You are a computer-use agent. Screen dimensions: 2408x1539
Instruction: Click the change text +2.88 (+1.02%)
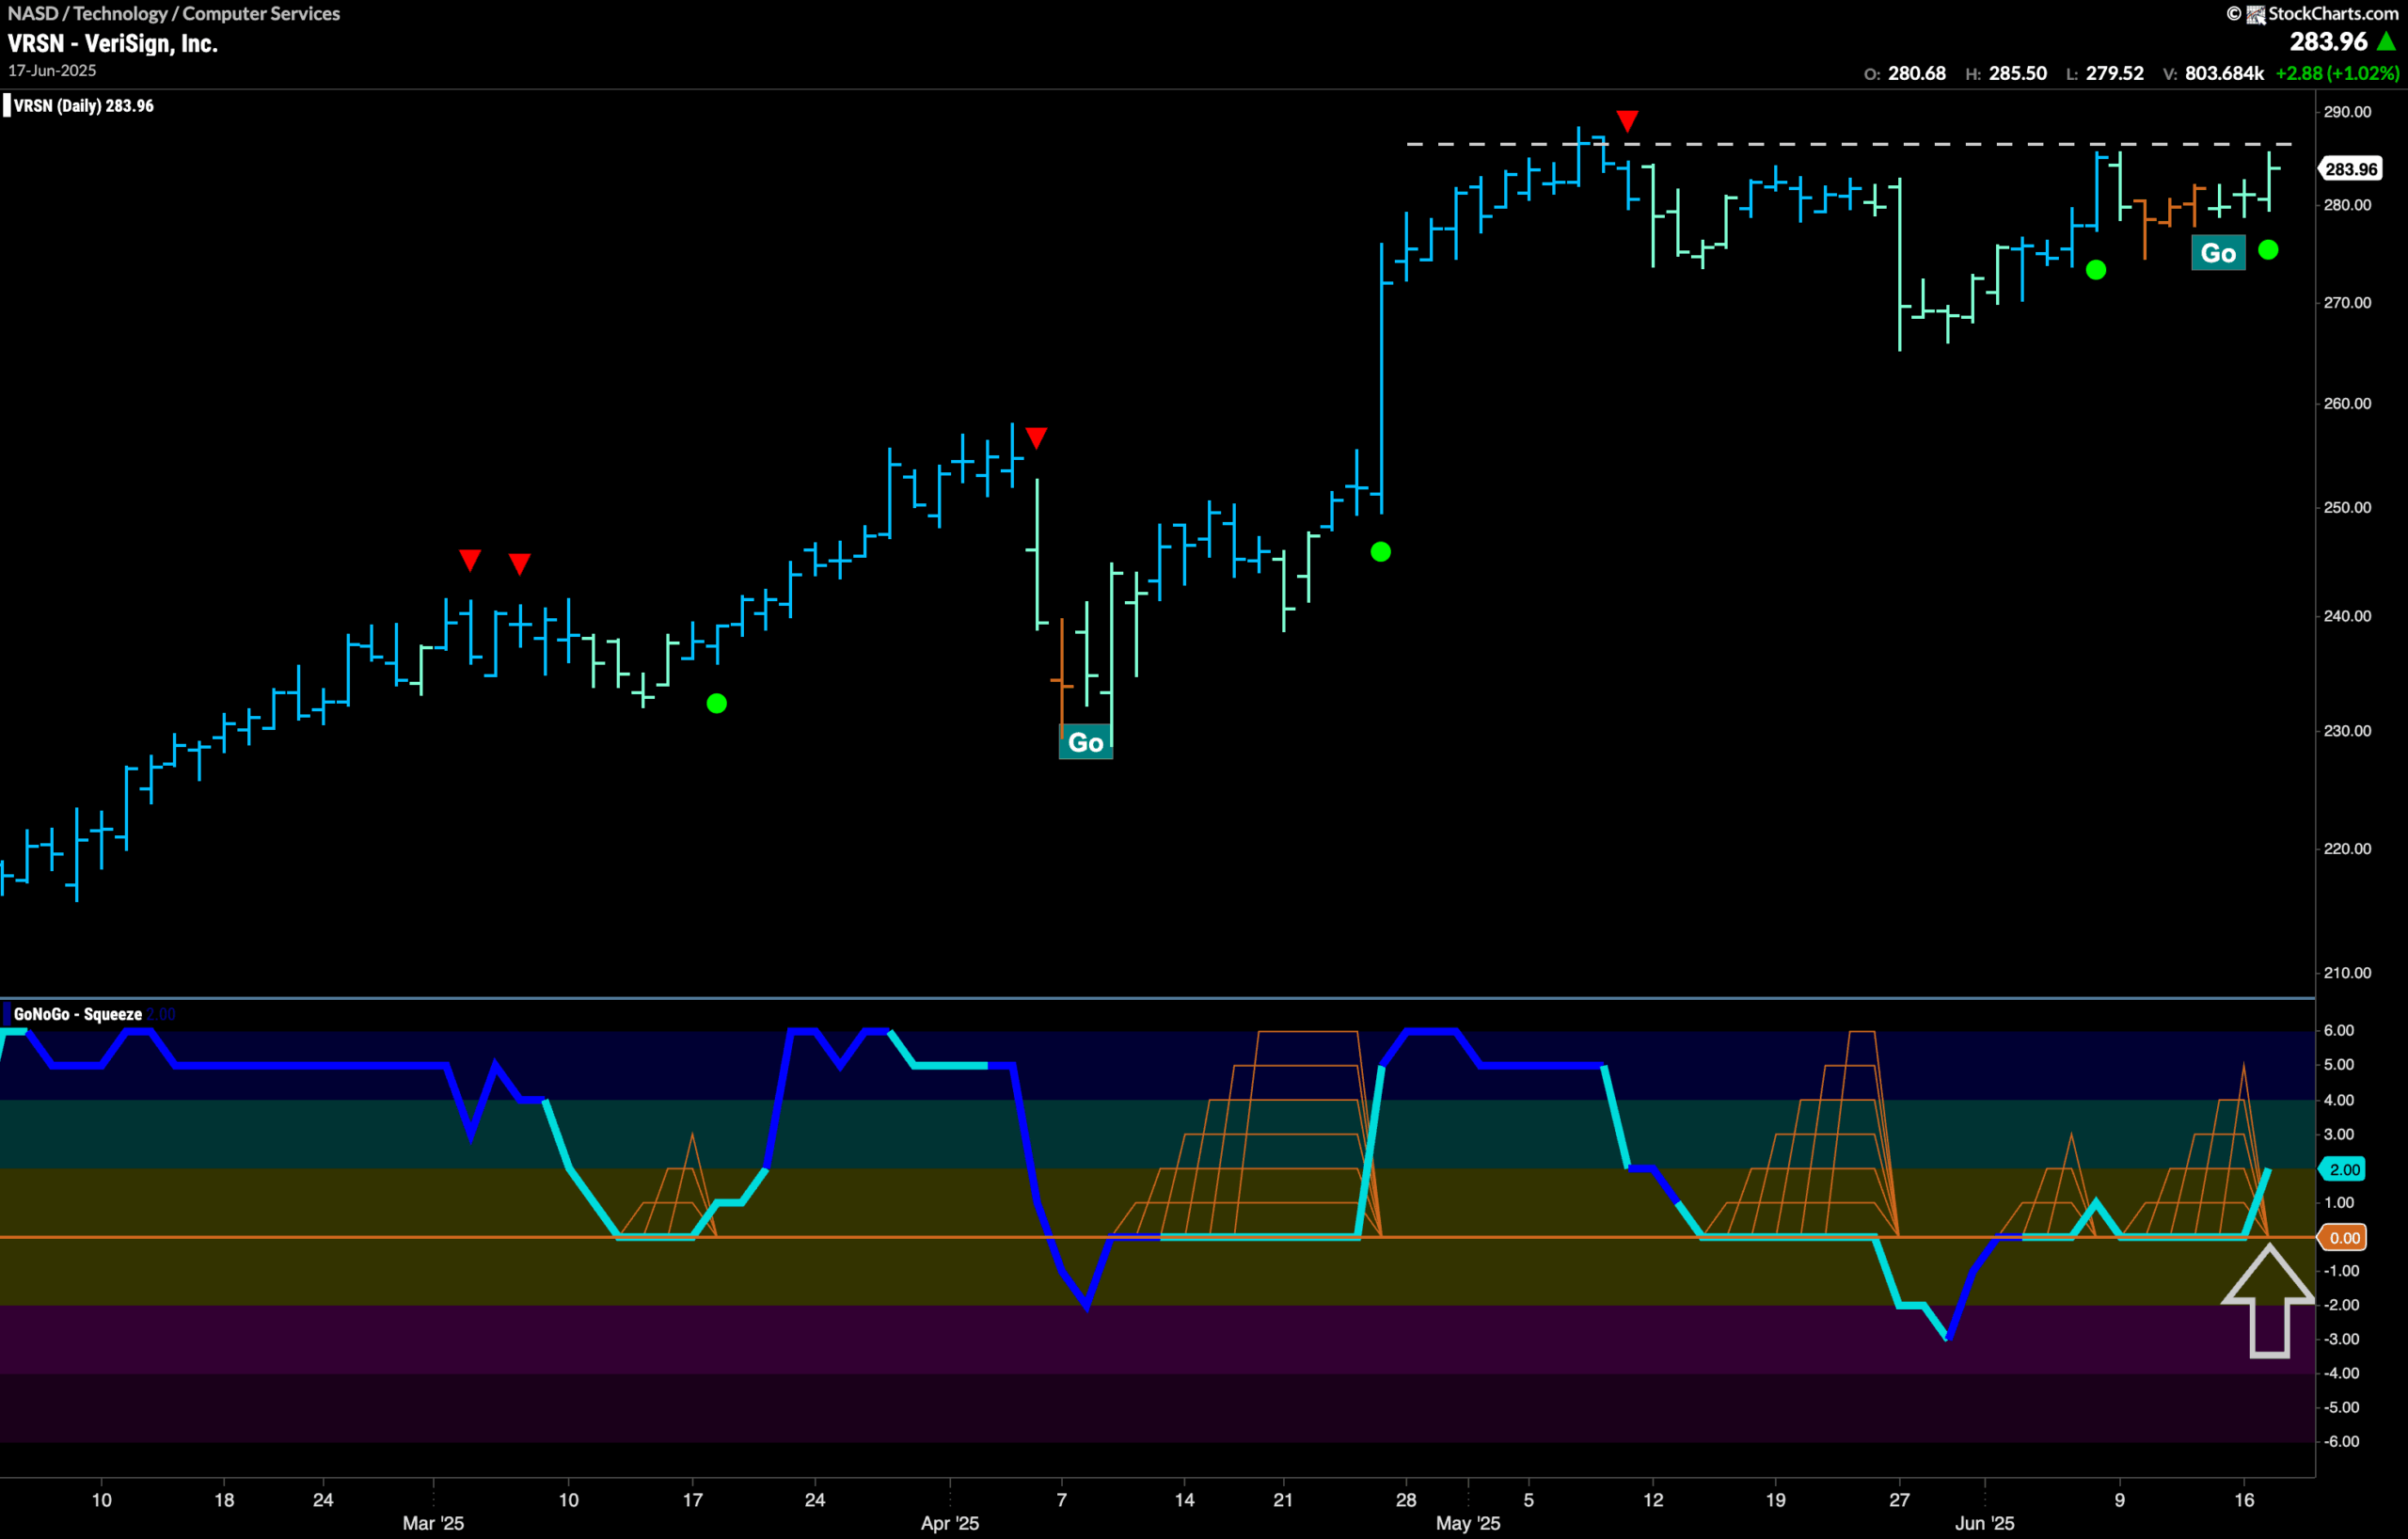point(2337,73)
